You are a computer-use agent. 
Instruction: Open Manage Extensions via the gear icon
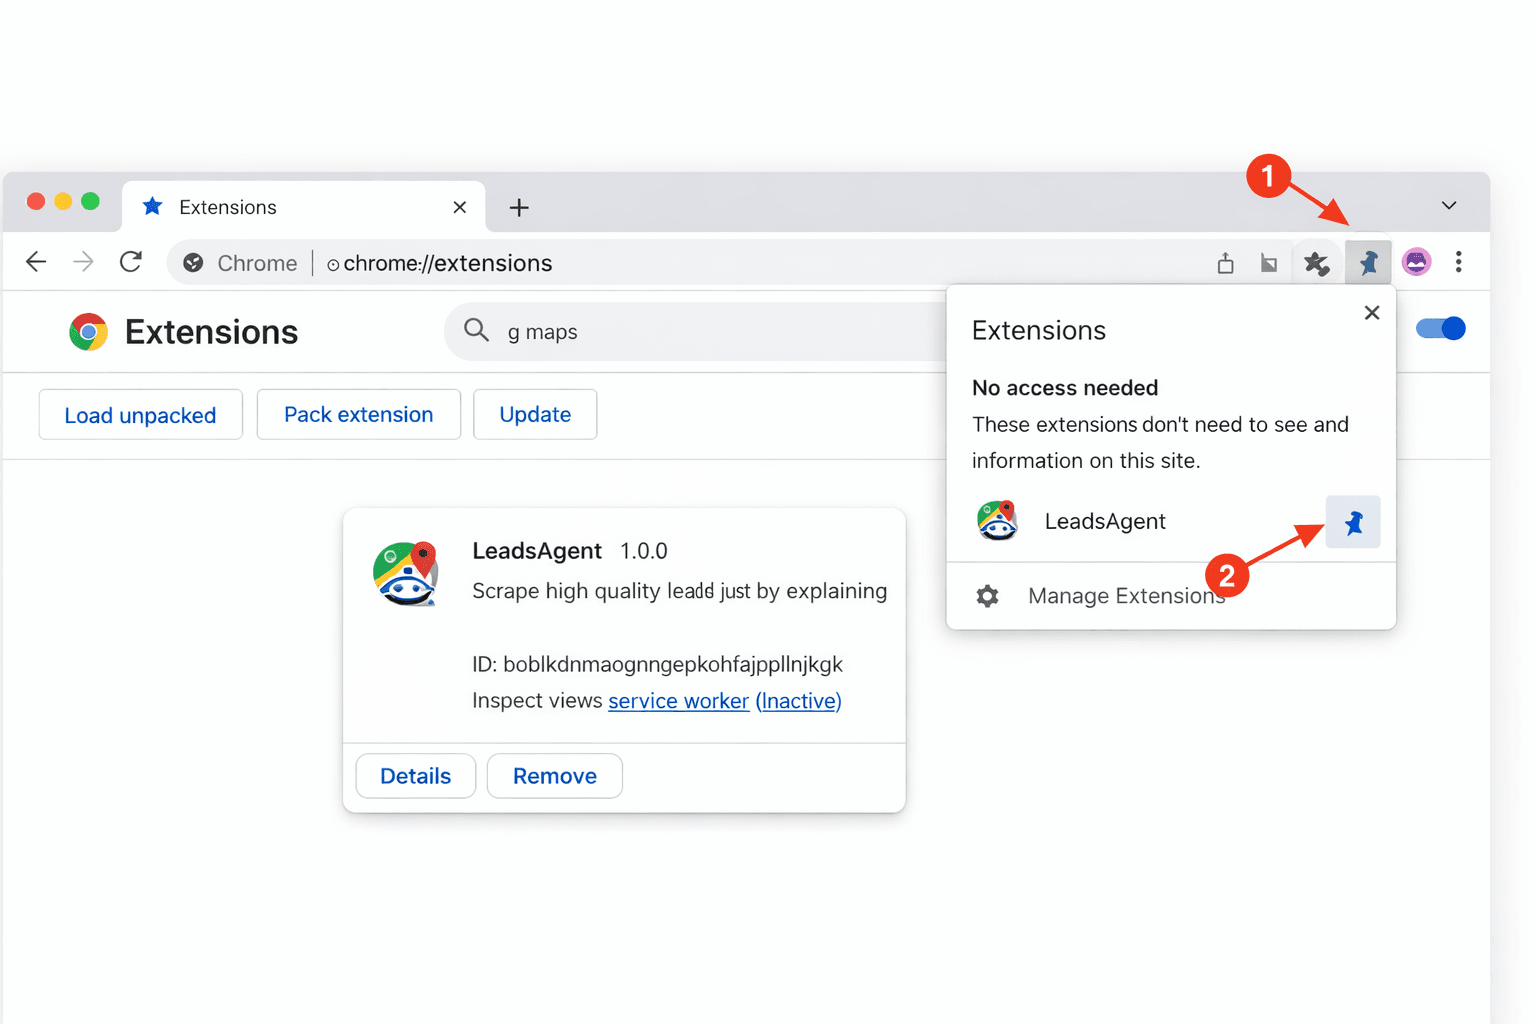(987, 595)
